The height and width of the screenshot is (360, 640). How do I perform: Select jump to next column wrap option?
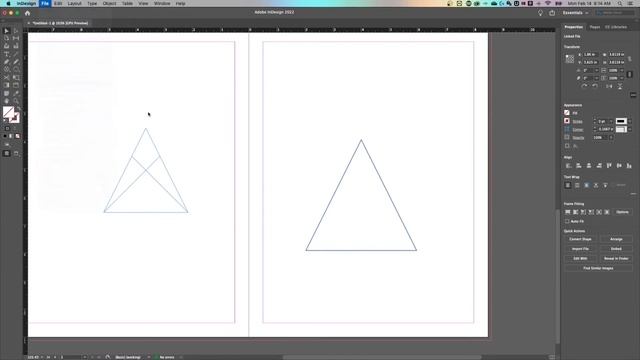point(605,185)
